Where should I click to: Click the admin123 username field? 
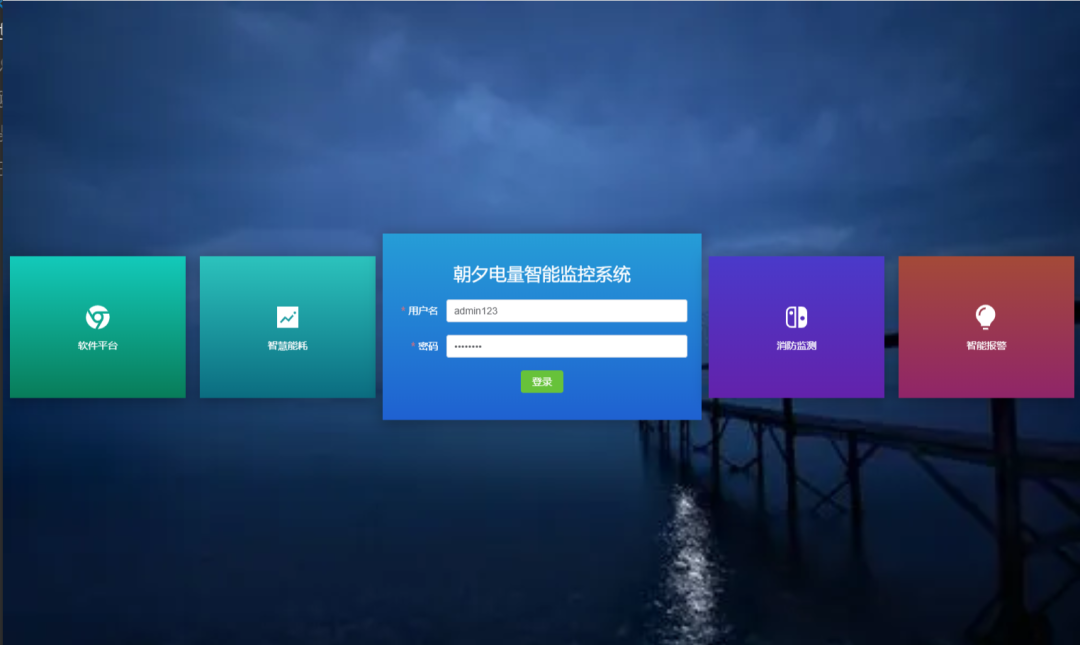(x=566, y=310)
